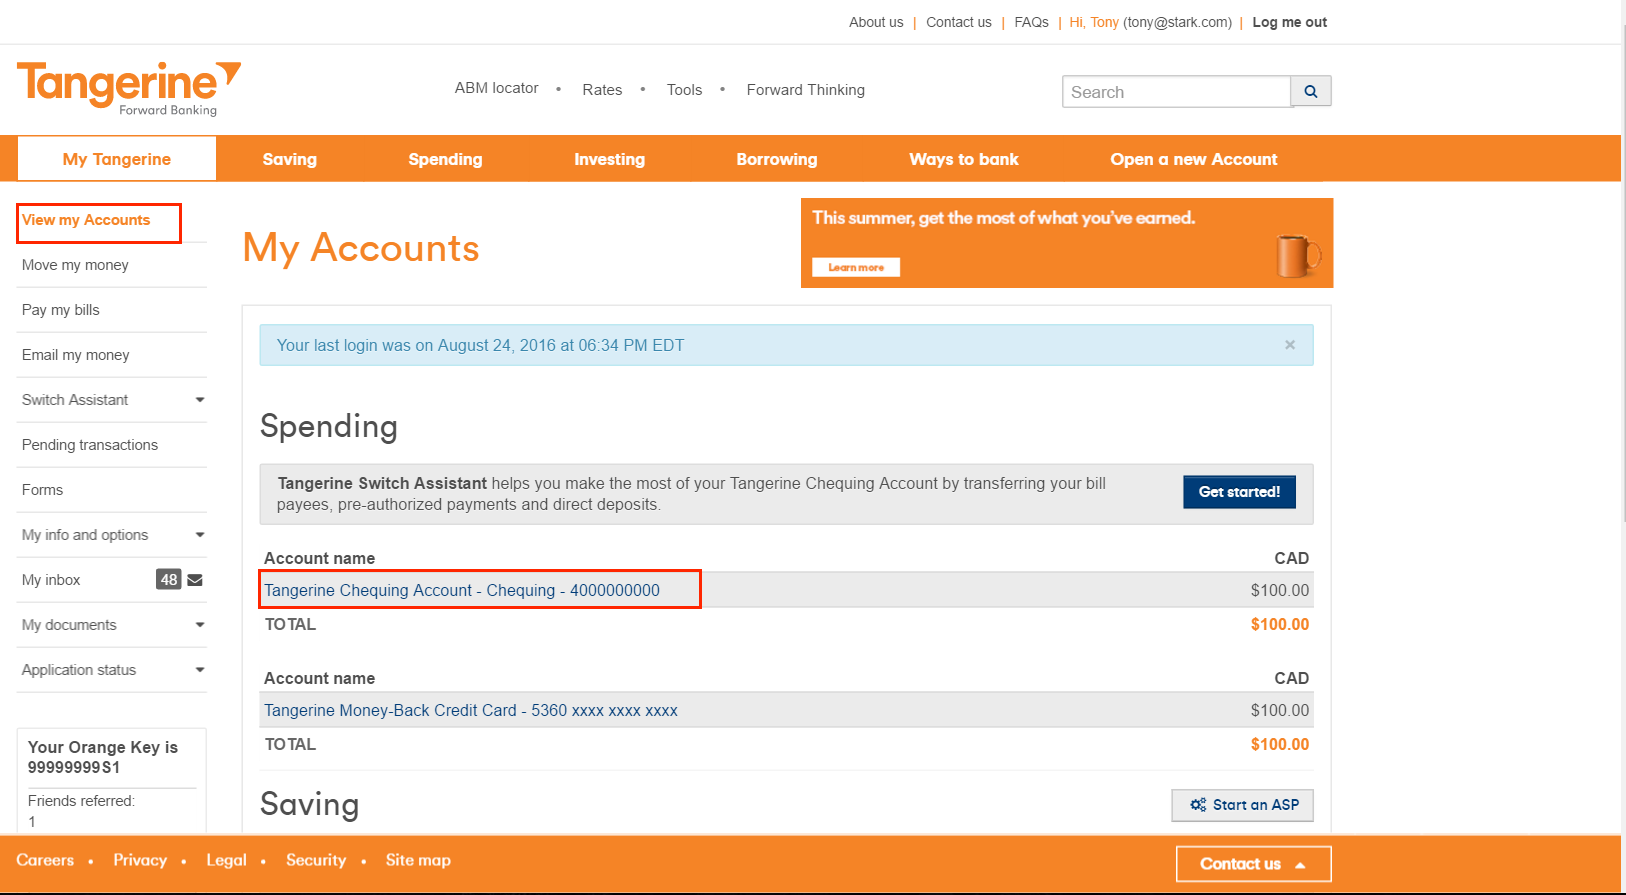Viewport: 1626px width, 895px height.
Task: Select Move my money
Action: point(75,265)
